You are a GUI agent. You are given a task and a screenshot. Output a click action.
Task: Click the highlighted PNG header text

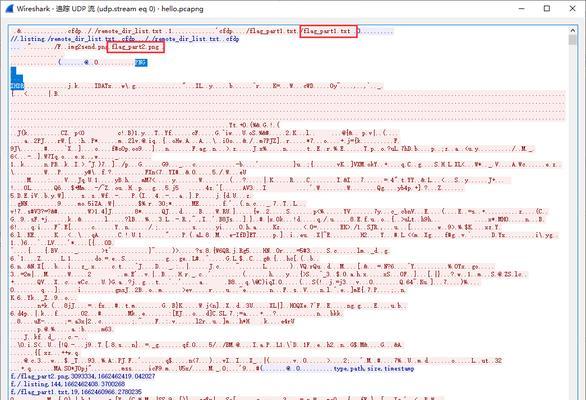pos(141,62)
